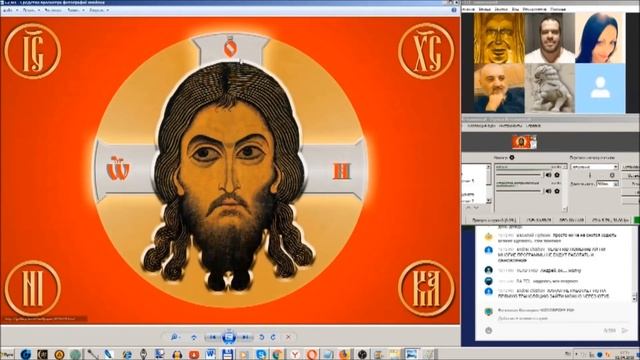Open the floppy disk save taskbar icon

227,354
